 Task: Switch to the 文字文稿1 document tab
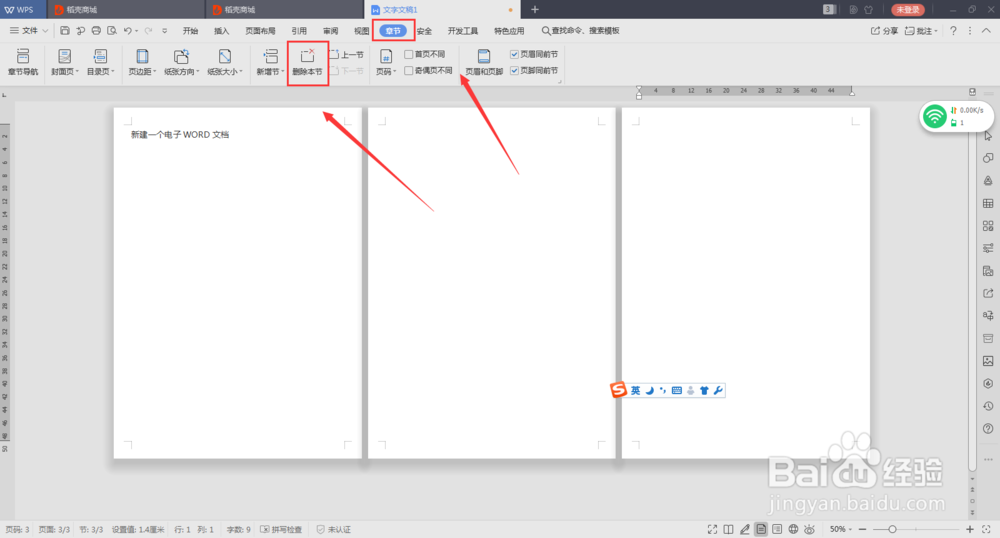point(440,10)
